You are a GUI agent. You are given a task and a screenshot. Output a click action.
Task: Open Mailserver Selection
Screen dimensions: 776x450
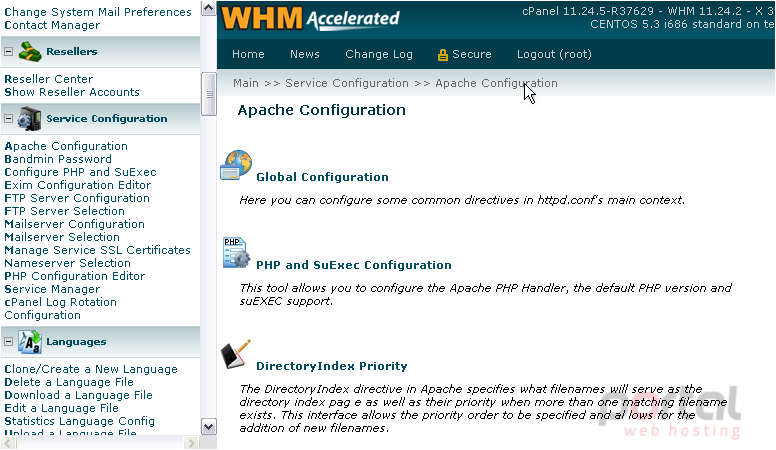(62, 237)
